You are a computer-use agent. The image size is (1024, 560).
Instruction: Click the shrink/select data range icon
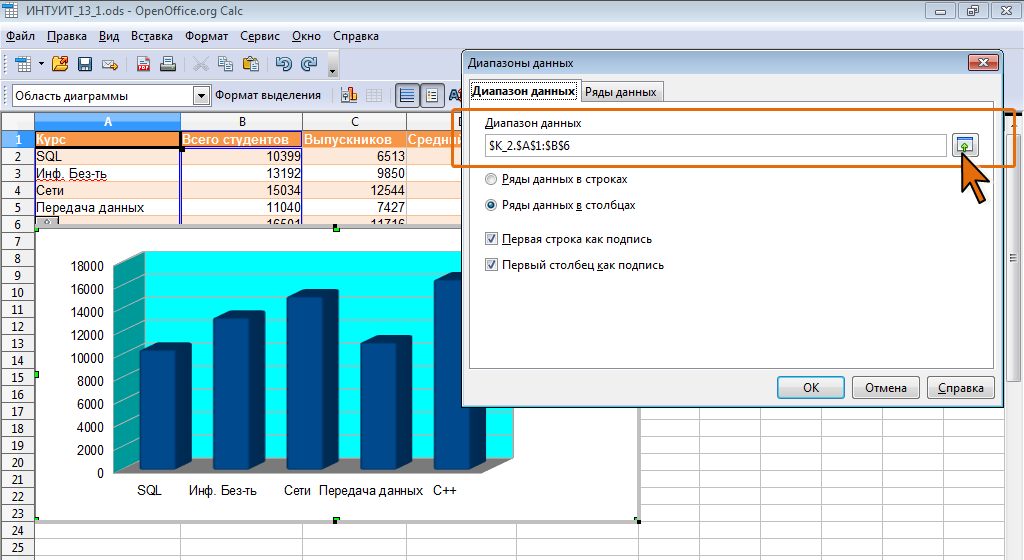tap(965, 146)
